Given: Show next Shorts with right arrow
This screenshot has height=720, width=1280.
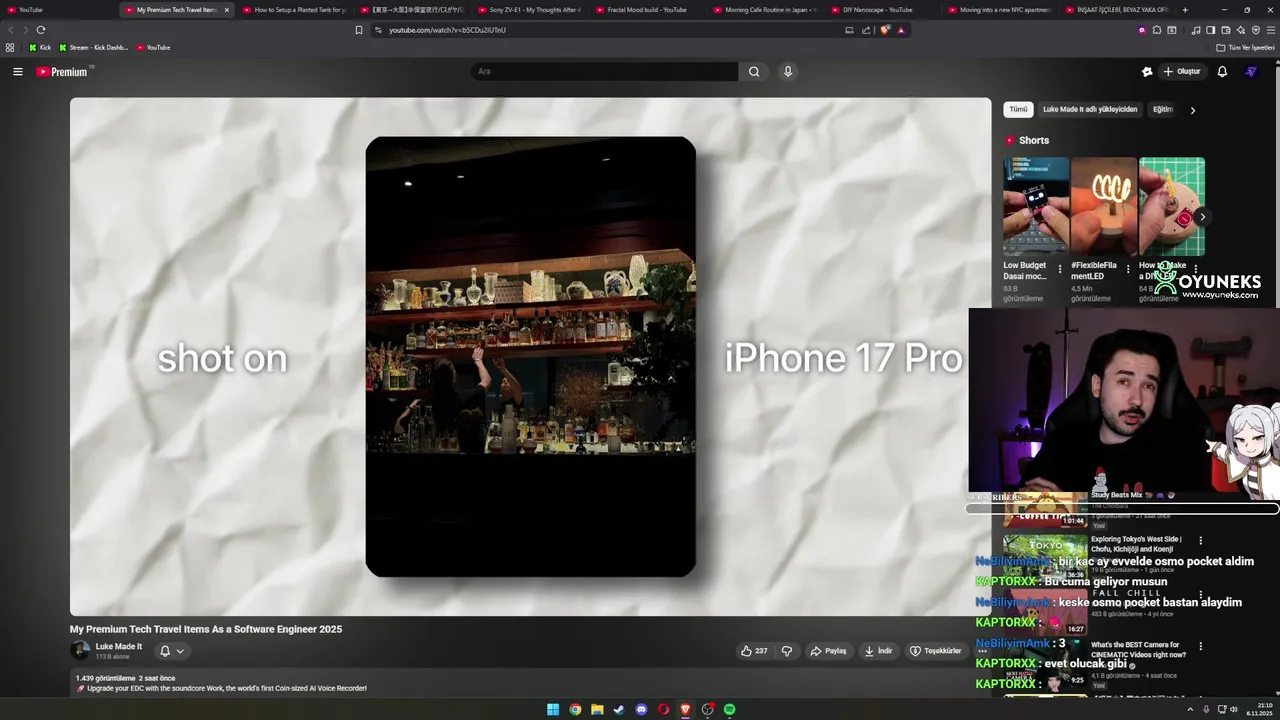Looking at the screenshot, I should click(1202, 217).
